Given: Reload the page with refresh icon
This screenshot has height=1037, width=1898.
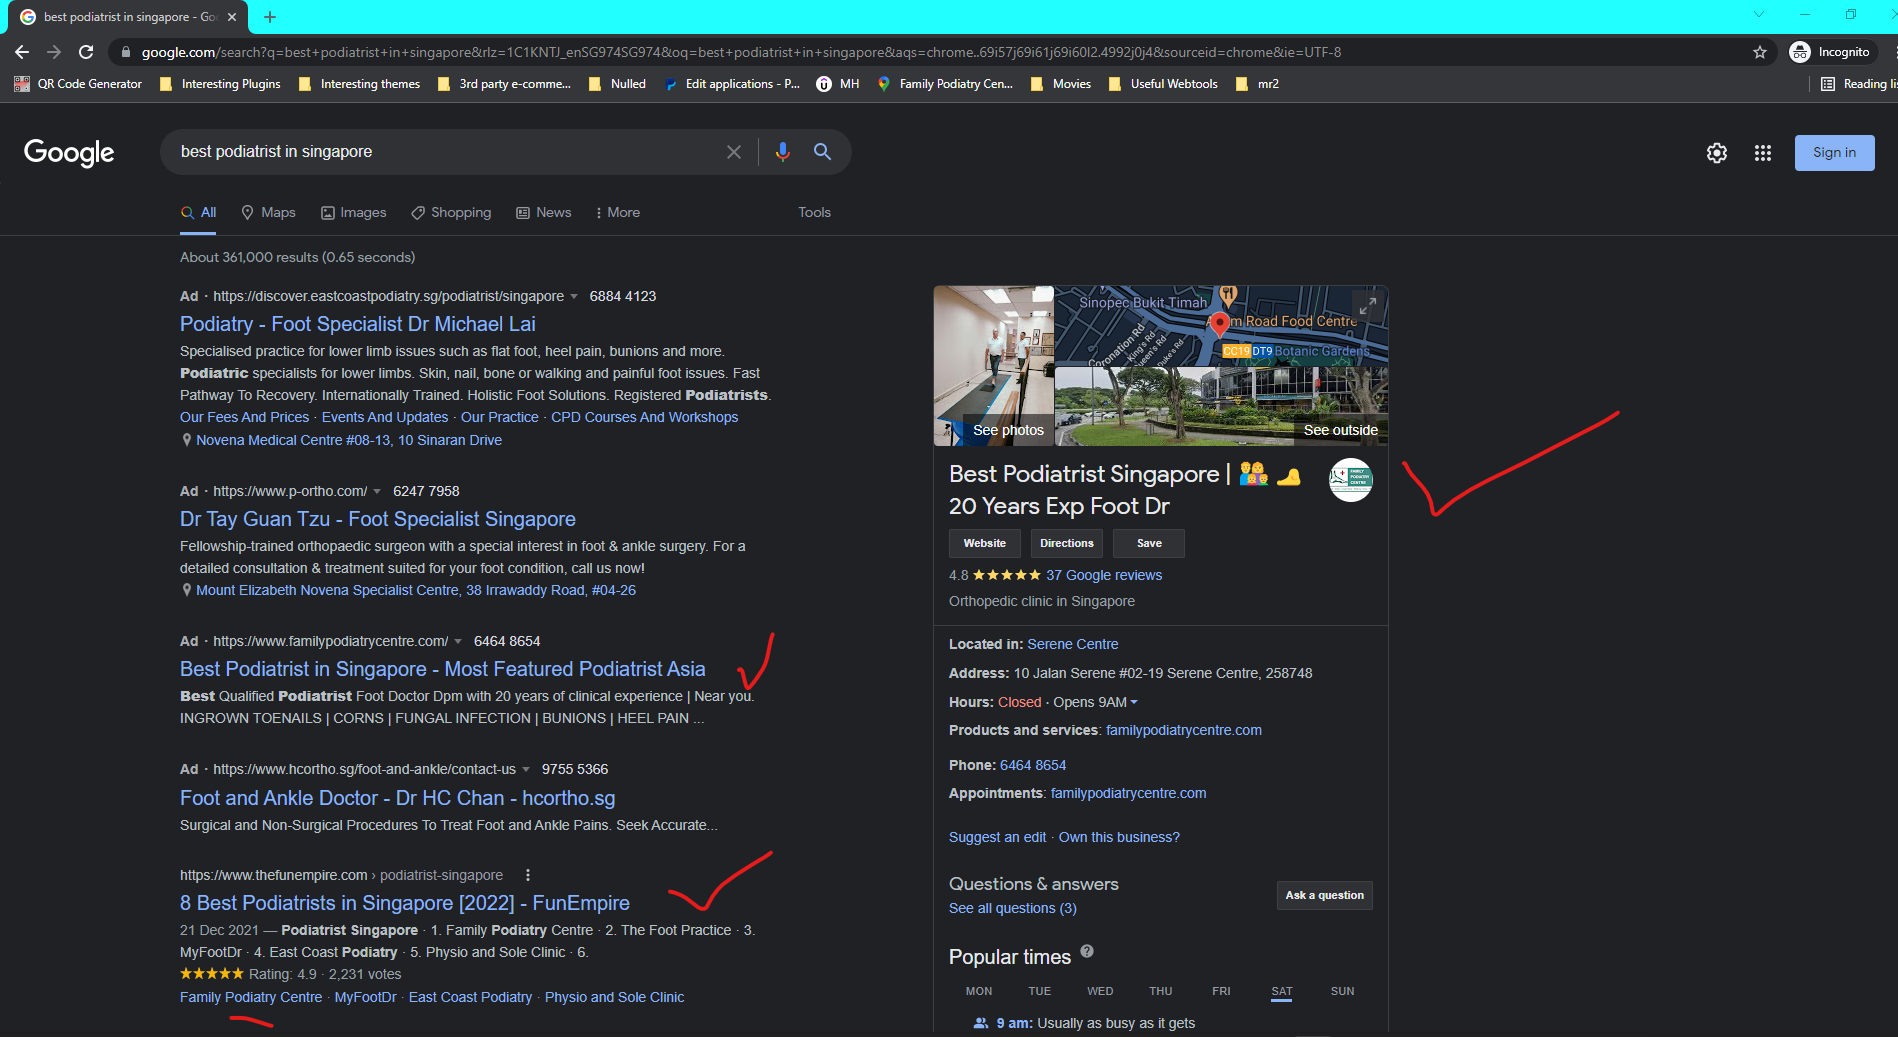Looking at the screenshot, I should tap(86, 52).
